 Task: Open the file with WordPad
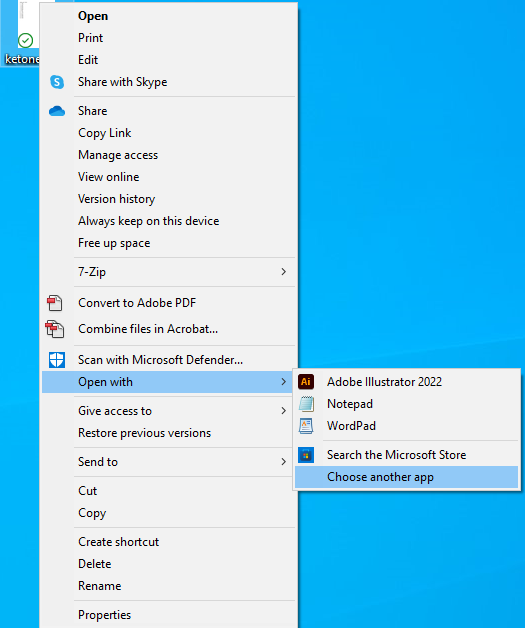pos(406,426)
